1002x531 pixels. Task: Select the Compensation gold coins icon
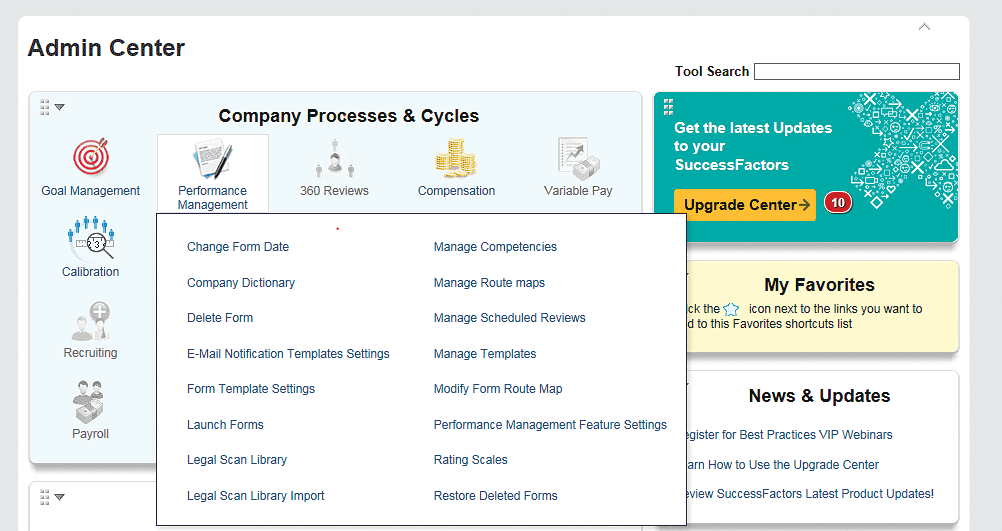456,159
